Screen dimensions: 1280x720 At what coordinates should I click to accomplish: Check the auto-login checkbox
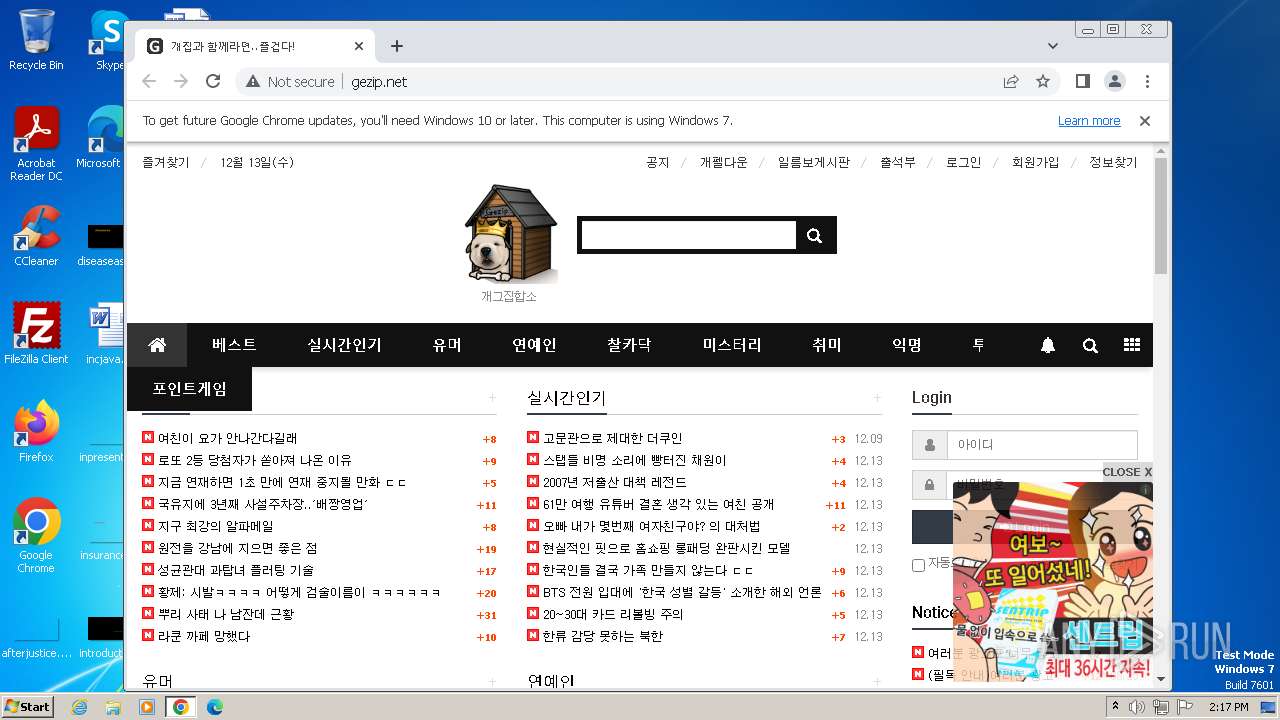[x=918, y=565]
